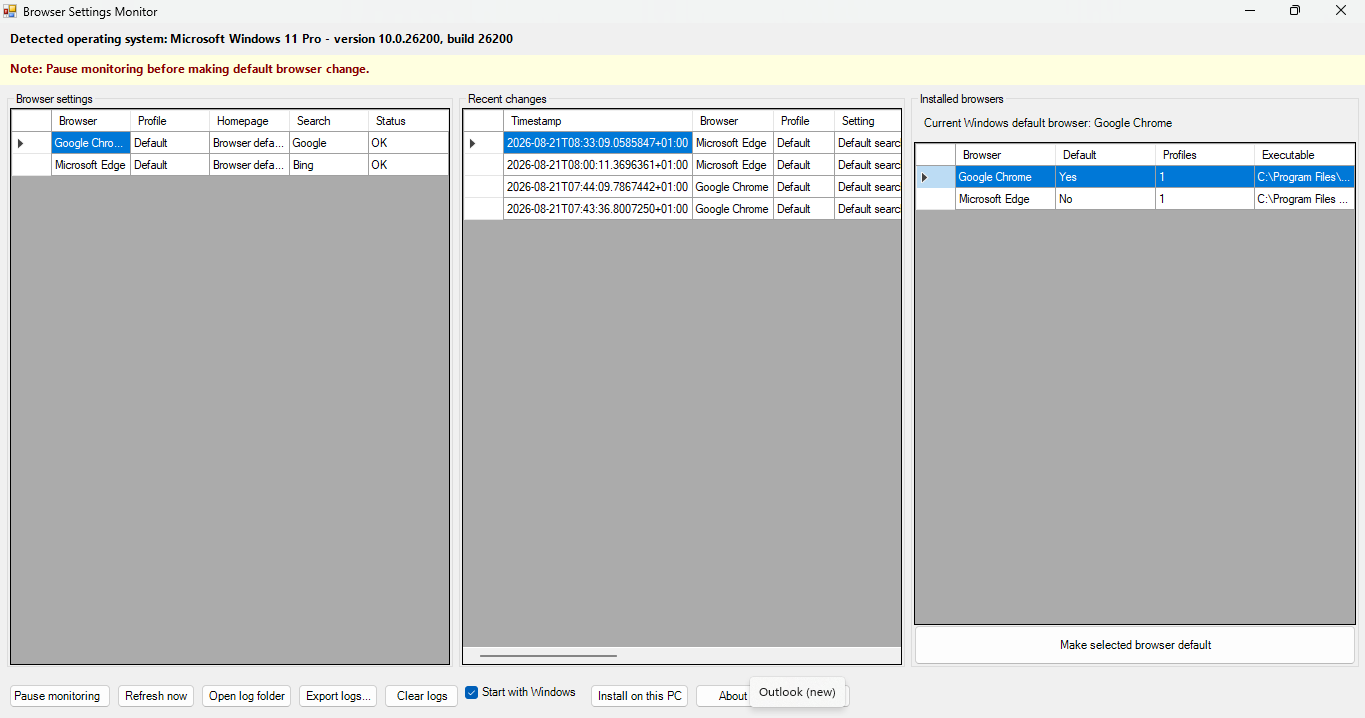1365x718 pixels.
Task: Click the Homepage column header
Action: point(249,121)
